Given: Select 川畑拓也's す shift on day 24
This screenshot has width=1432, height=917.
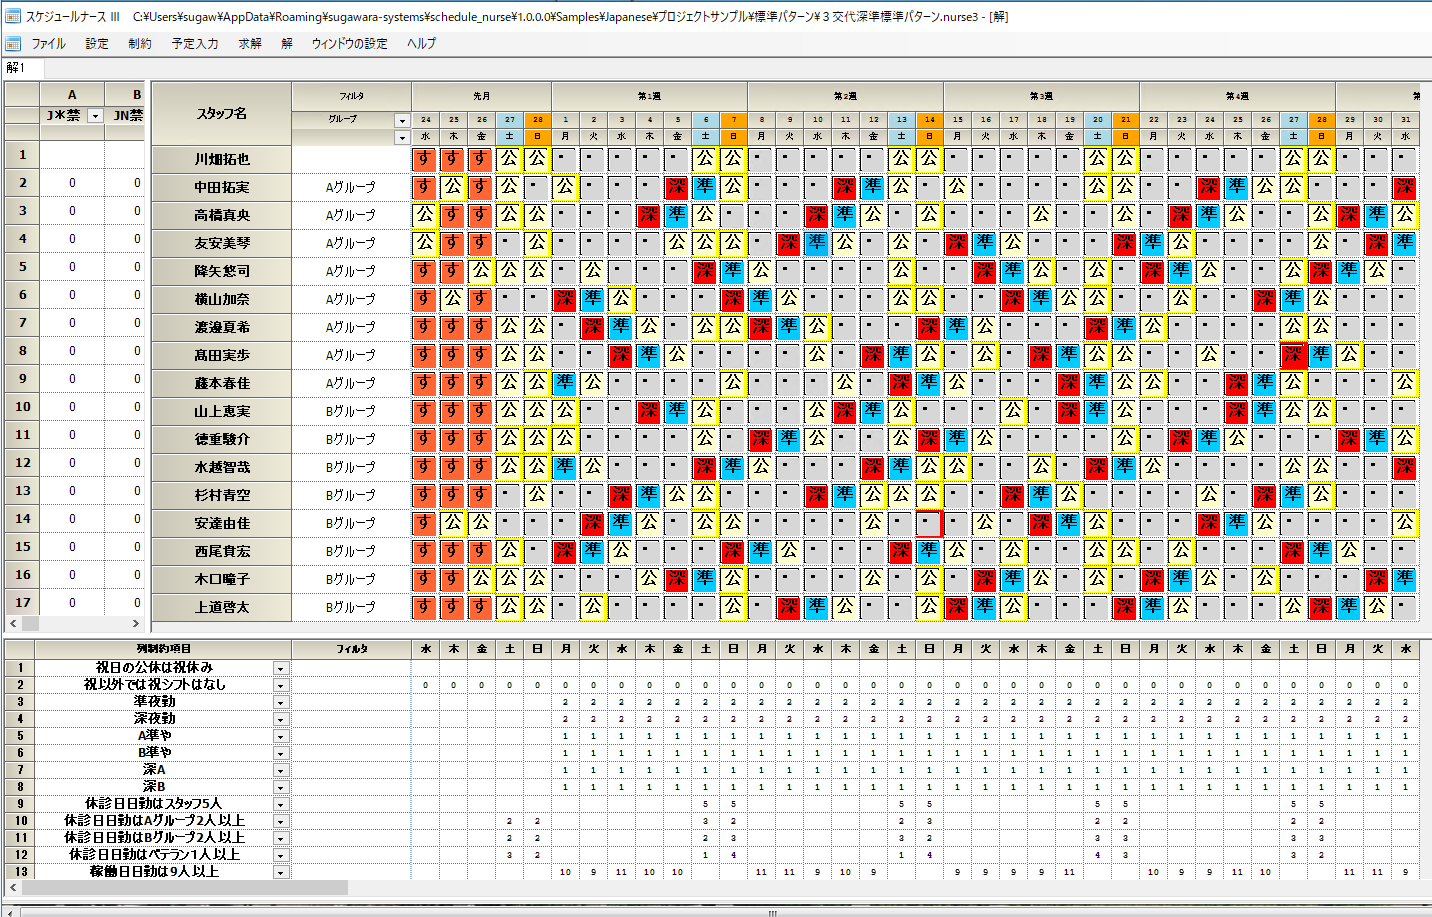Looking at the screenshot, I should (425, 159).
